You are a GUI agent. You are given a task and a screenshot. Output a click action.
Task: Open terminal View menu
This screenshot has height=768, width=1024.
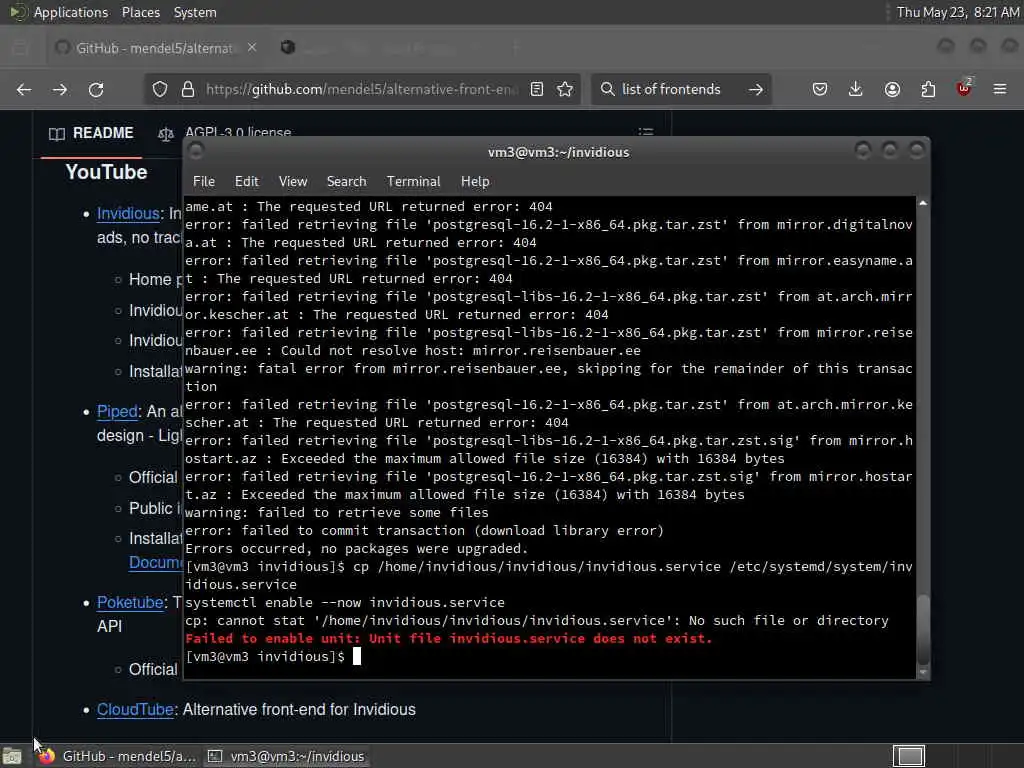(x=293, y=182)
